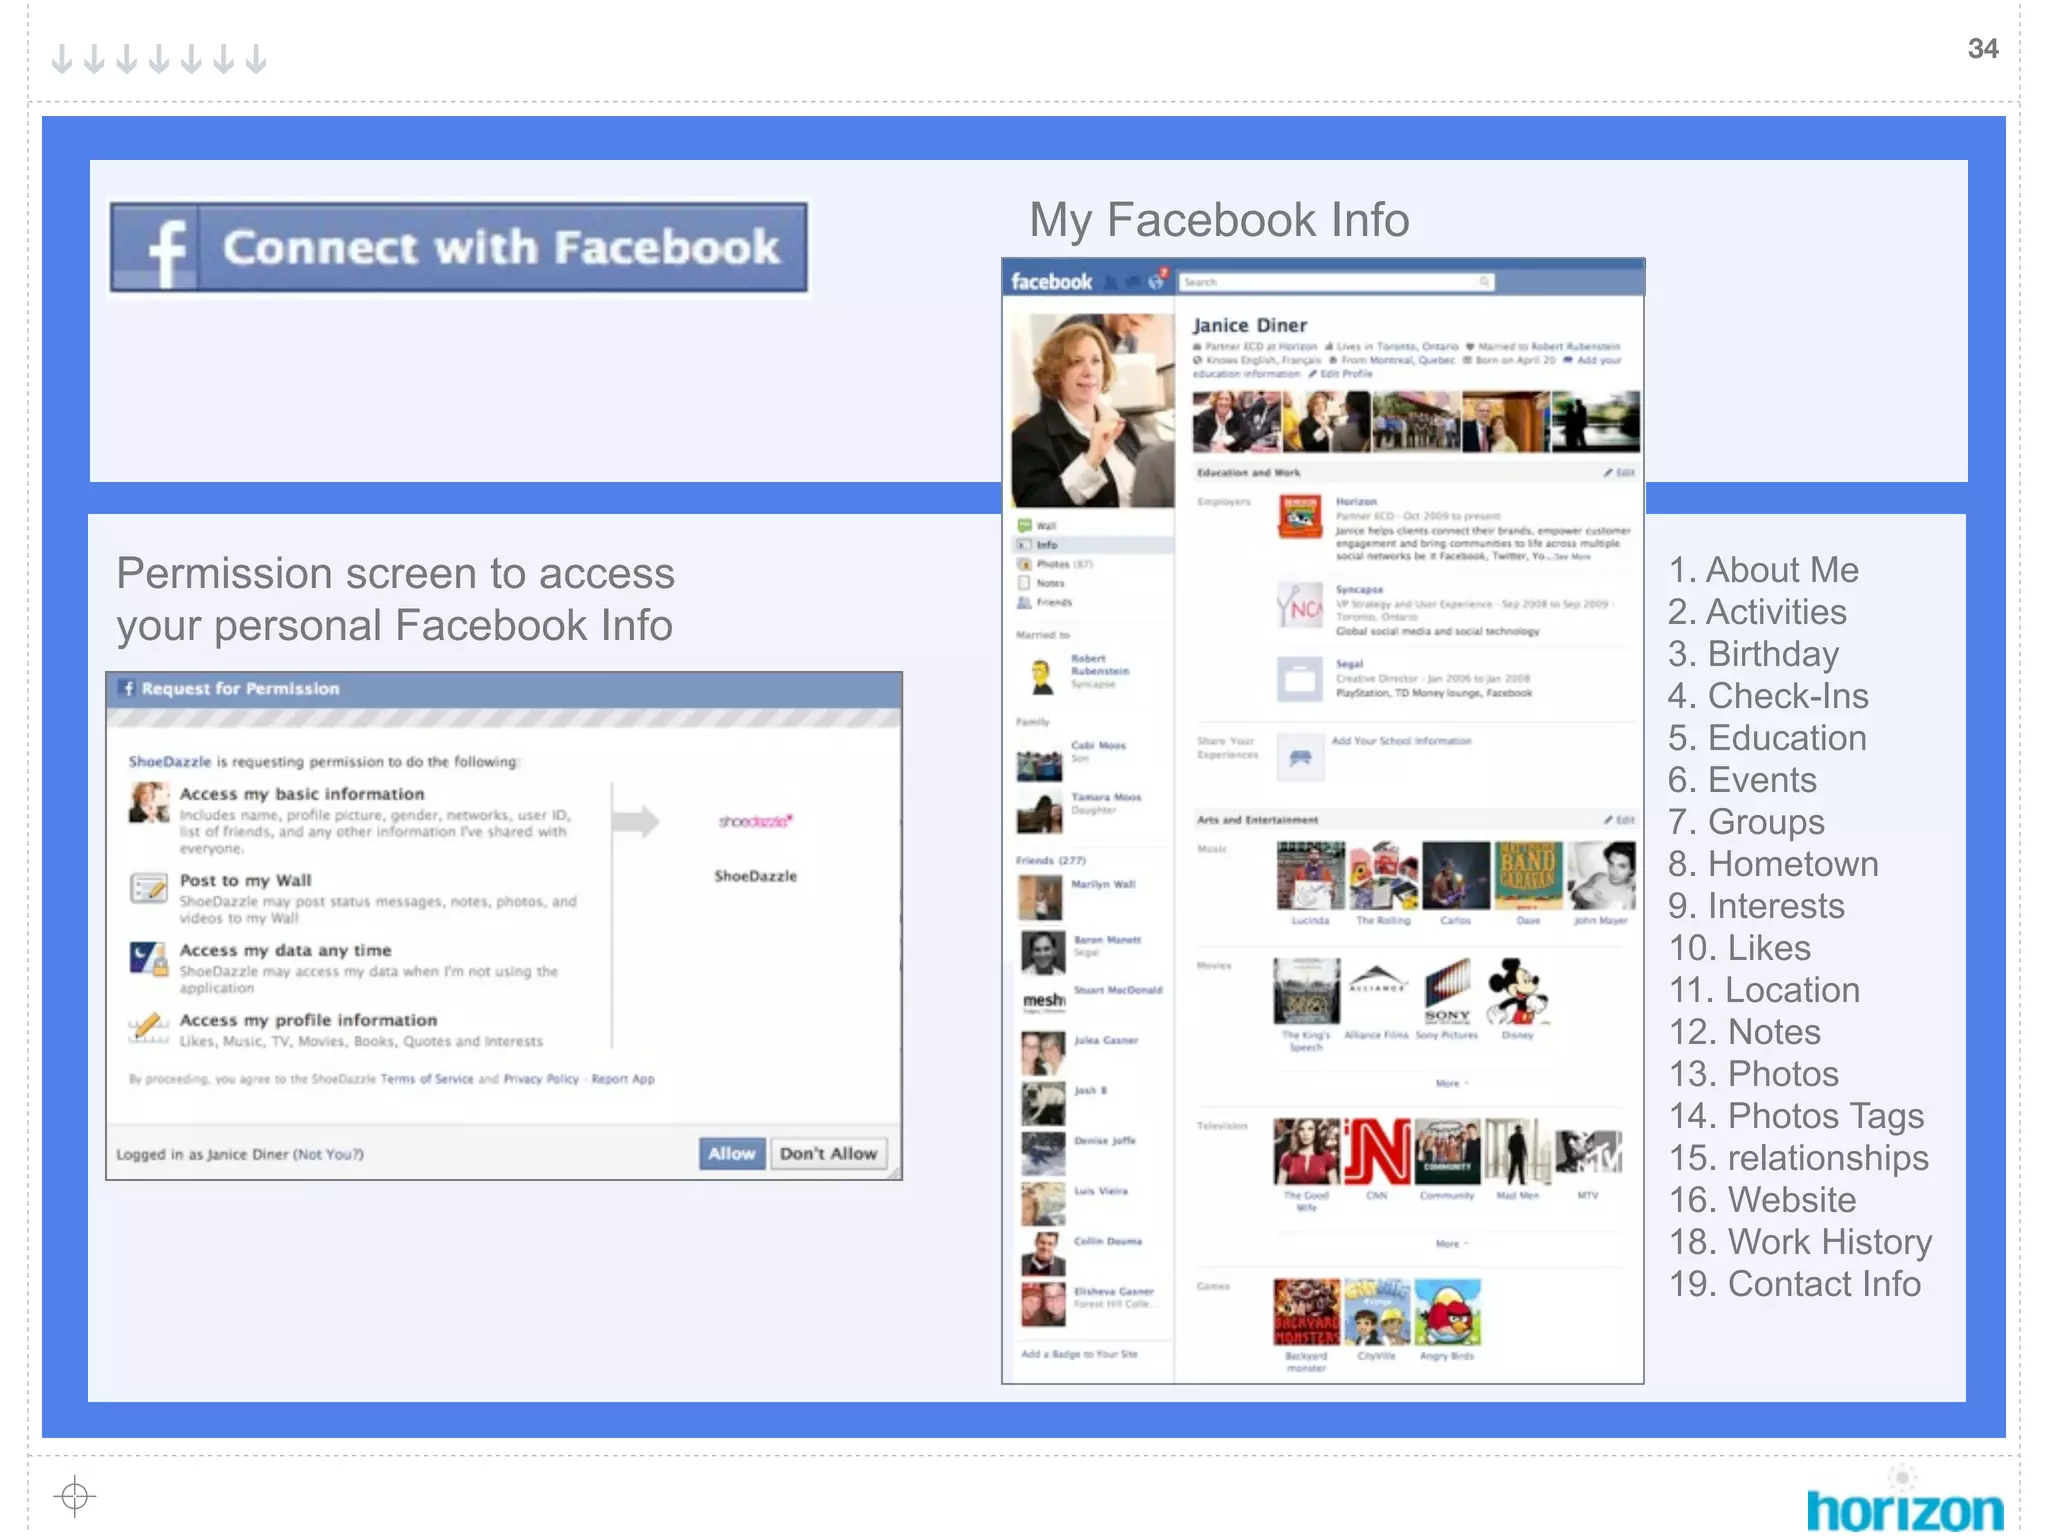
Task: Click the Allow button in permission dialog
Action: [732, 1153]
